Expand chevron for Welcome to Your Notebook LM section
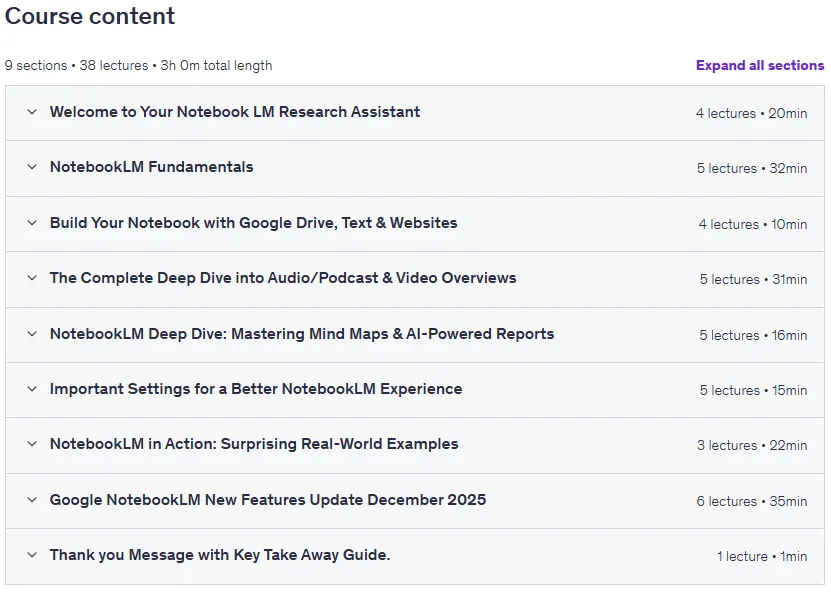The height and width of the screenshot is (592, 831). (32, 112)
